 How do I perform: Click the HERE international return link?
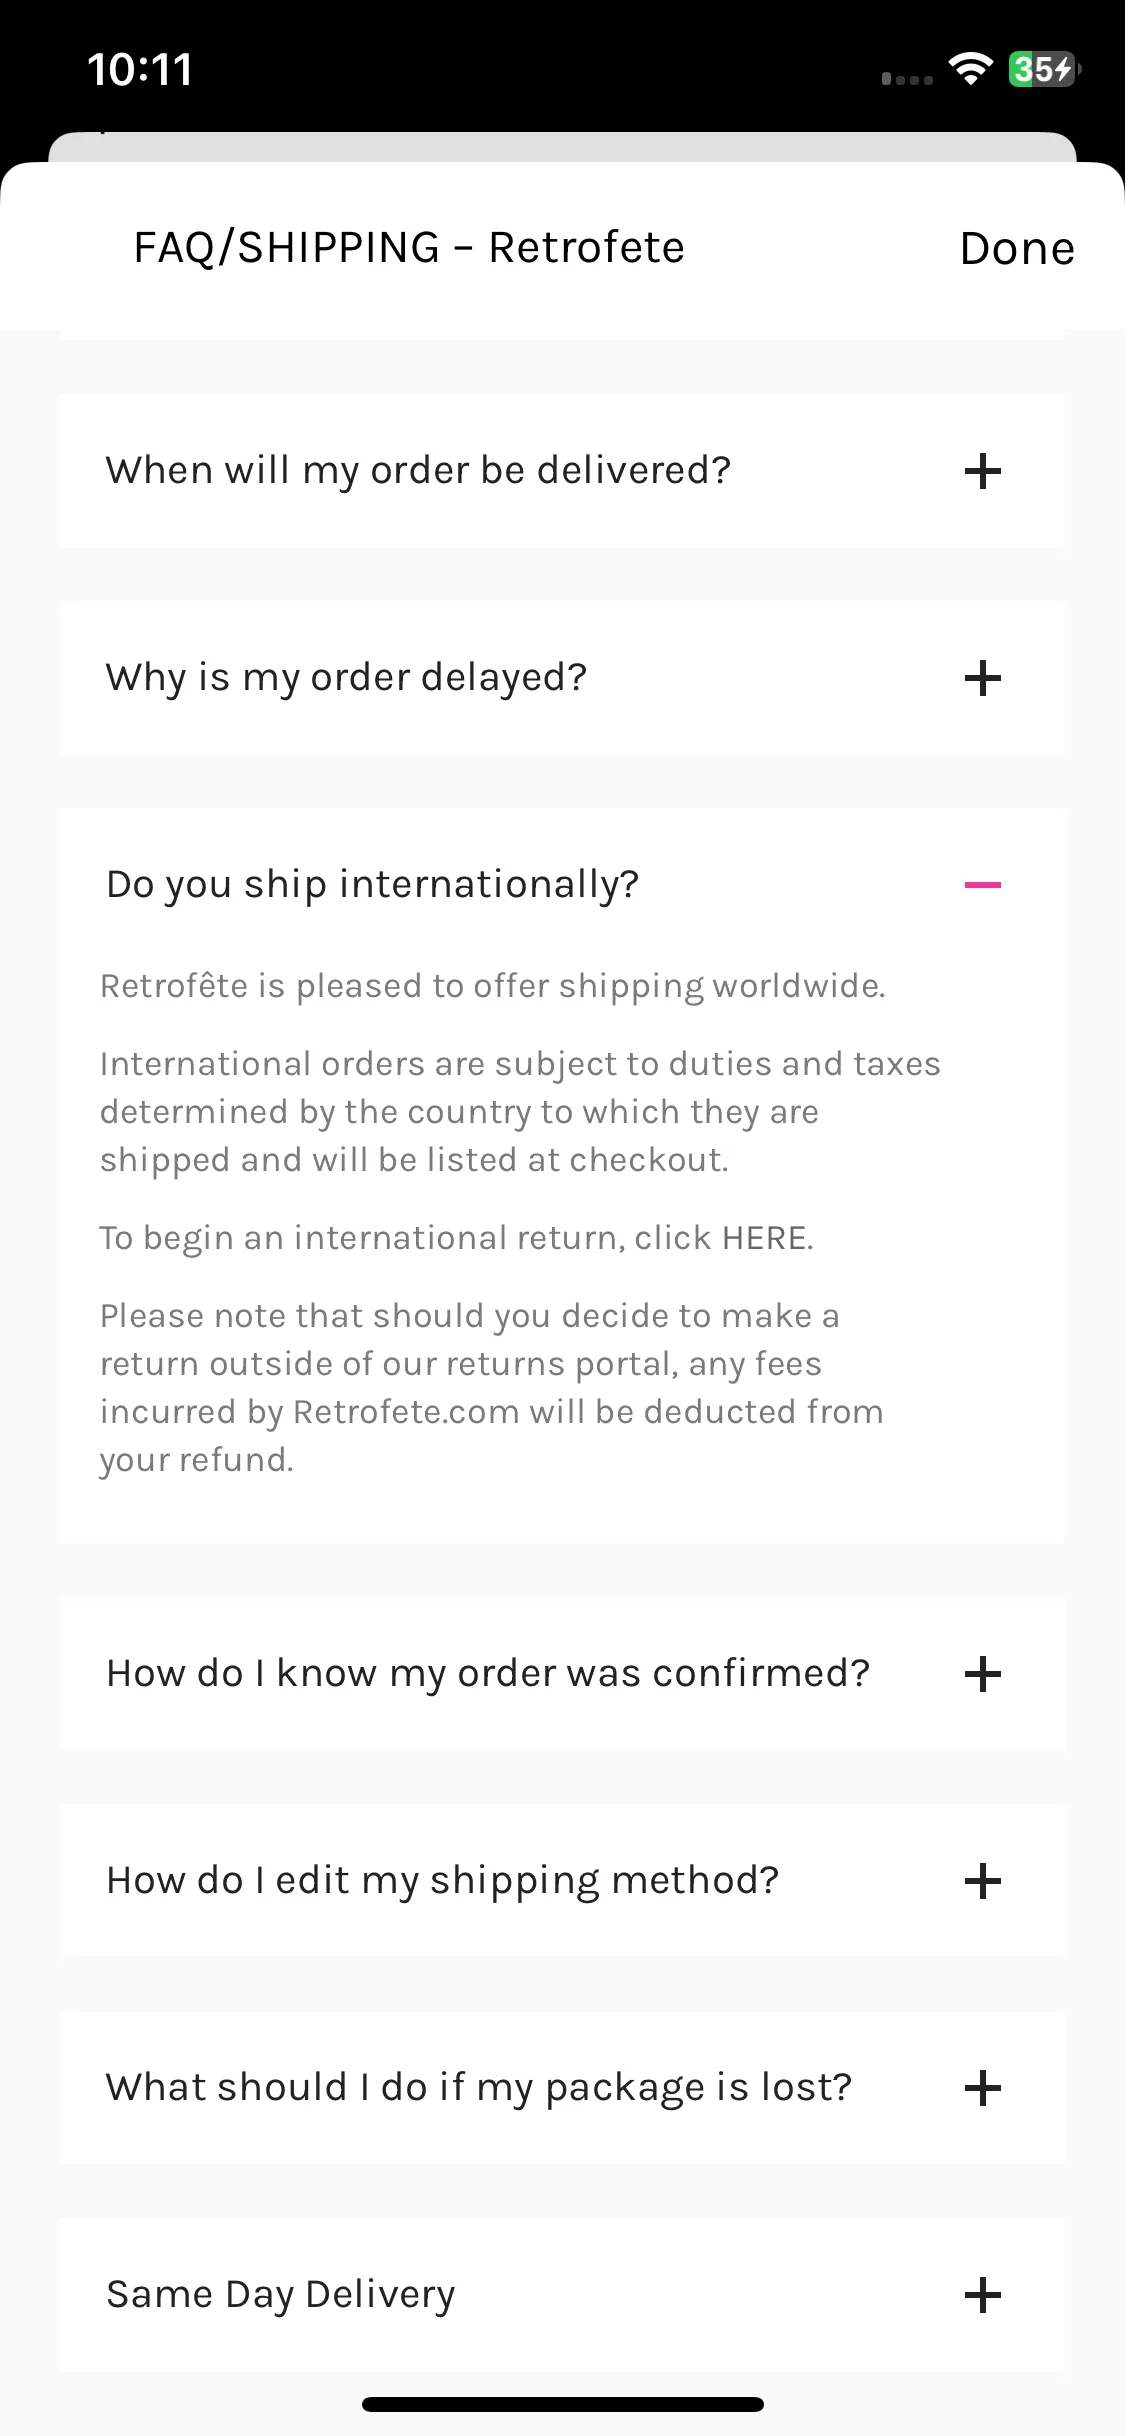[x=765, y=1238]
